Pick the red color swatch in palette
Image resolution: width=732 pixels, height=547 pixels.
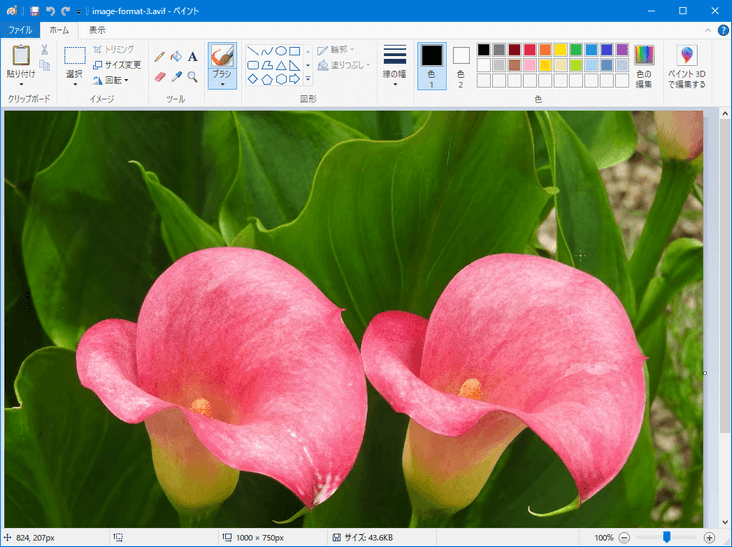tap(529, 50)
